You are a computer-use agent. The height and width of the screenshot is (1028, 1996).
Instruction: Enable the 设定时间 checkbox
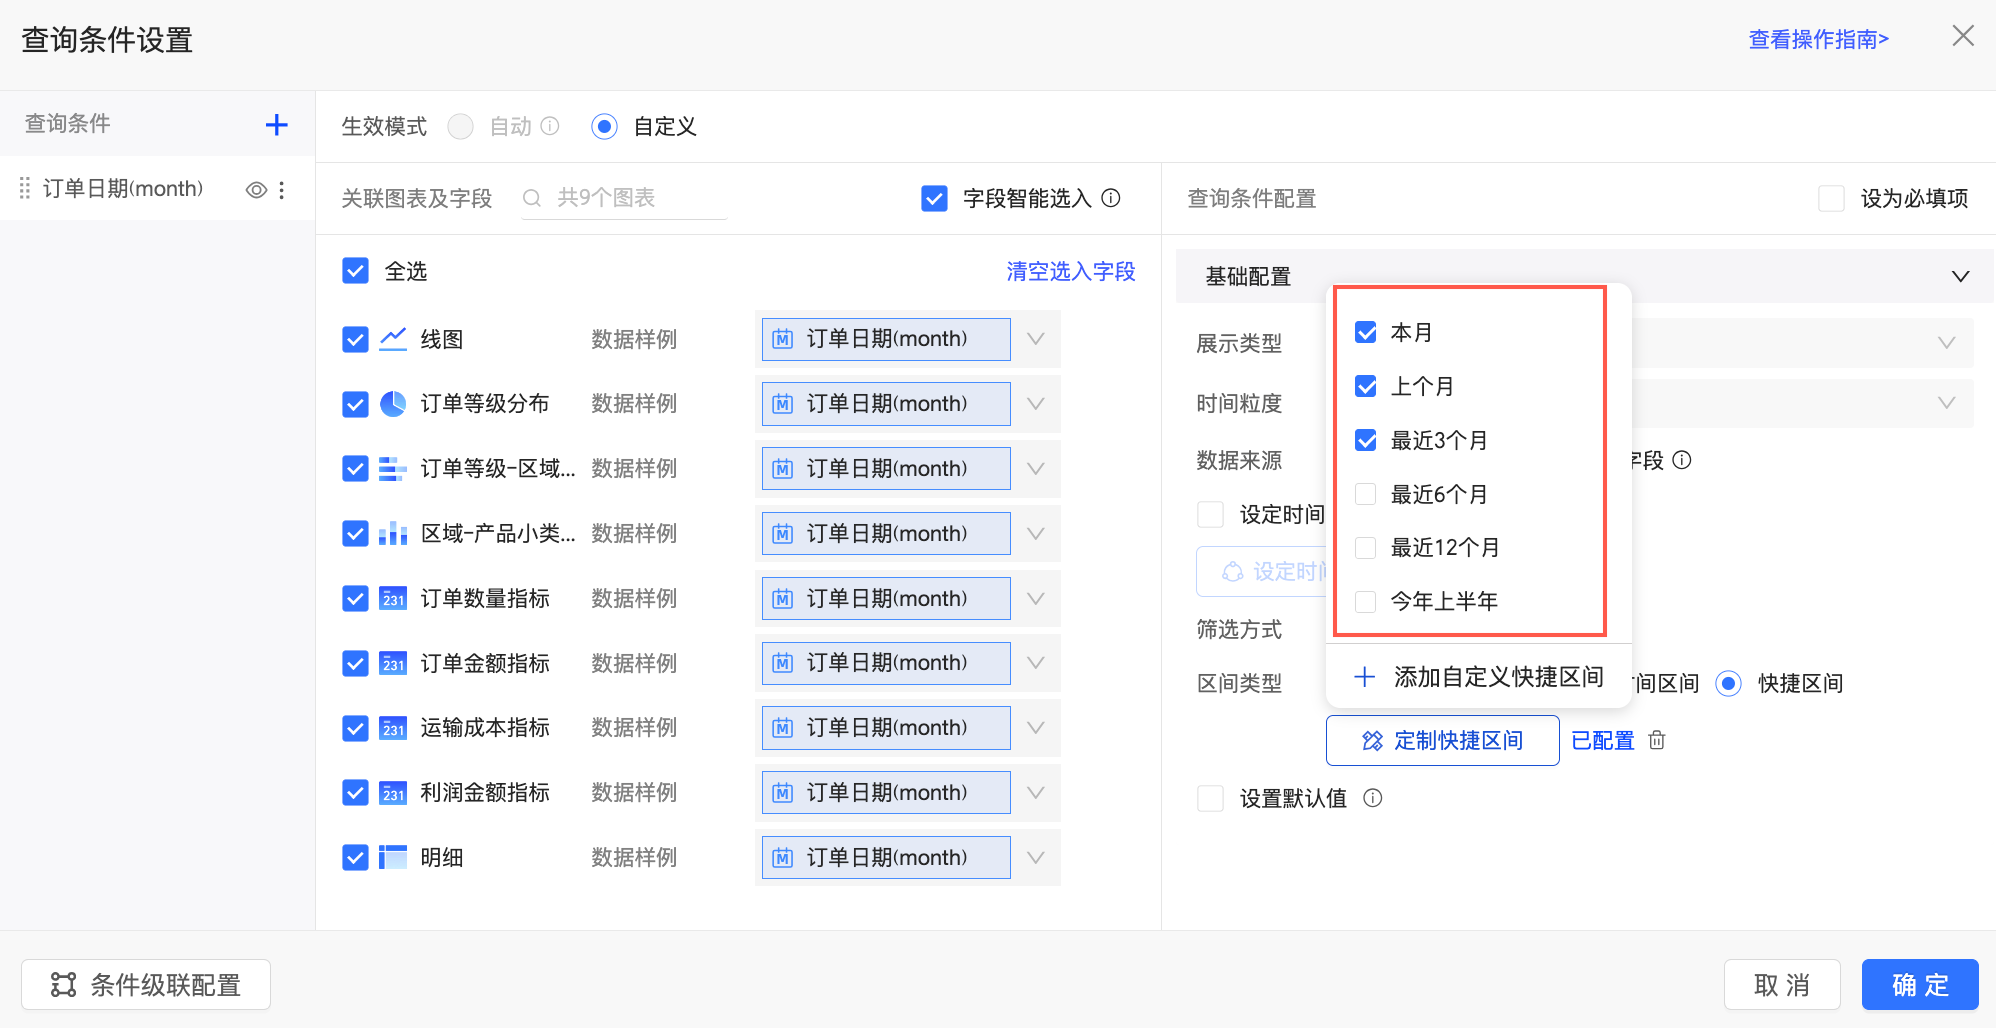pyautogui.click(x=1210, y=514)
